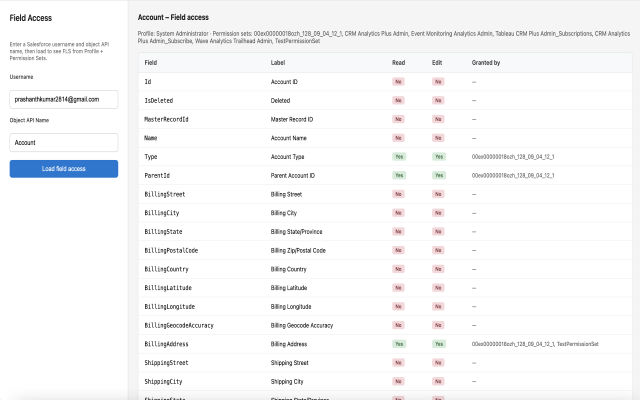Viewport: 640px width, 400px height.
Task: Click the Edit Yes badge for Type
Action: pyautogui.click(x=439, y=157)
